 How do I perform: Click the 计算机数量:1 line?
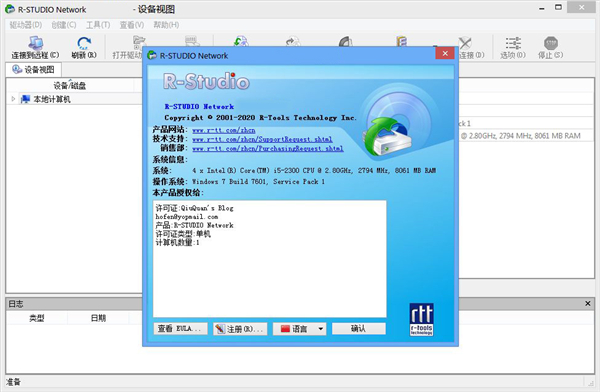click(x=177, y=243)
